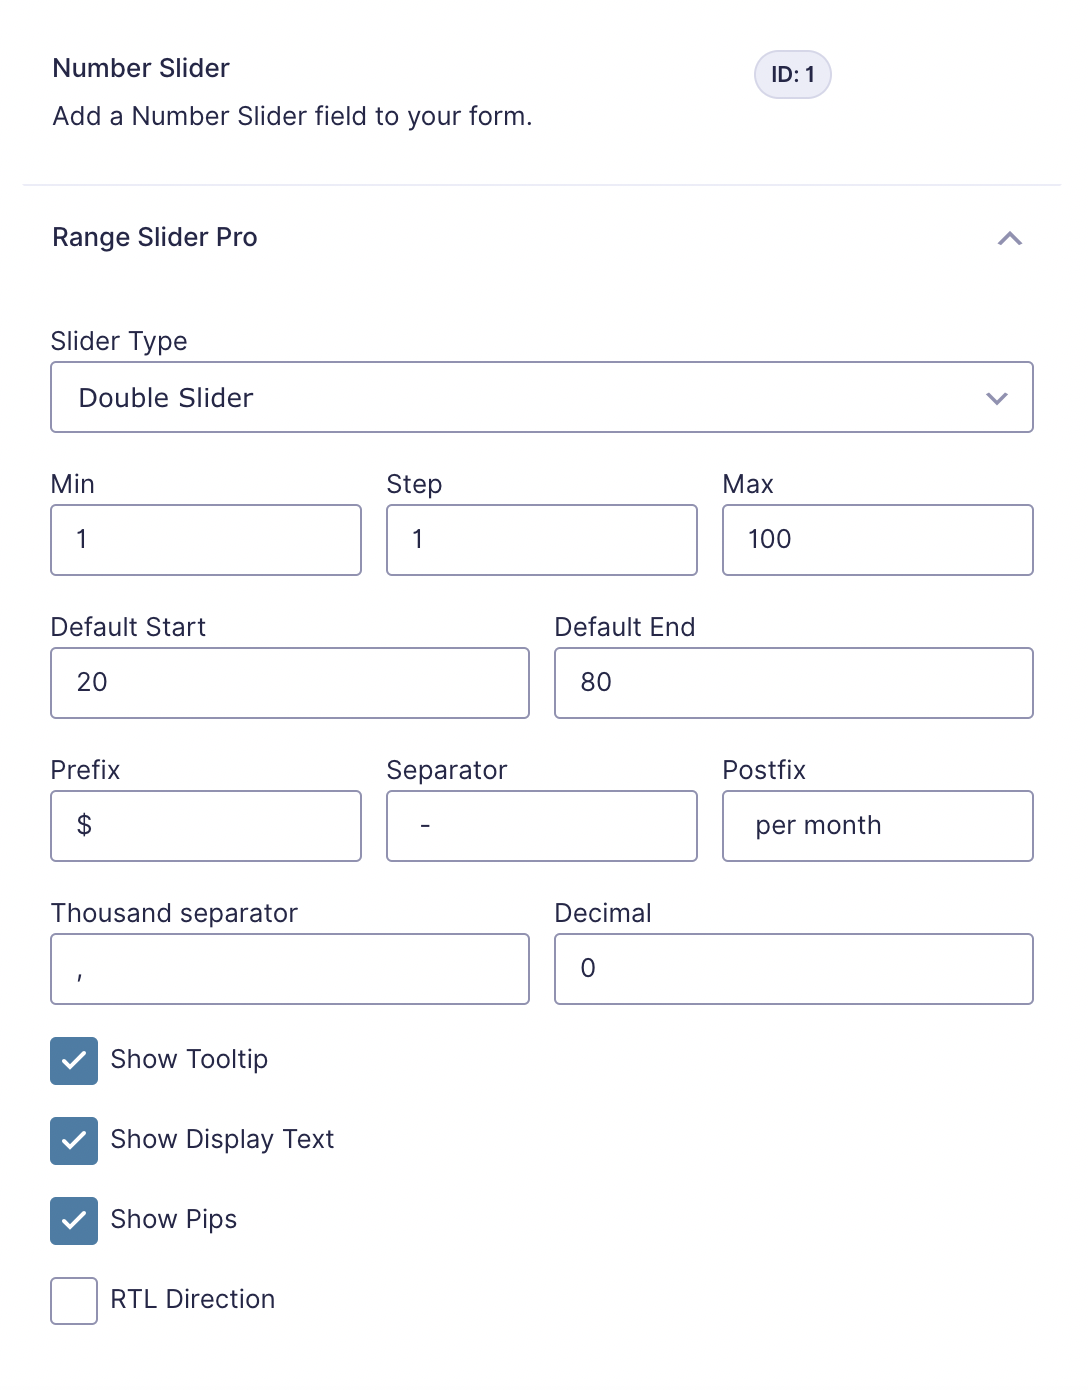The height and width of the screenshot is (1390, 1088).
Task: Click the ID: 1 badge
Action: (793, 74)
